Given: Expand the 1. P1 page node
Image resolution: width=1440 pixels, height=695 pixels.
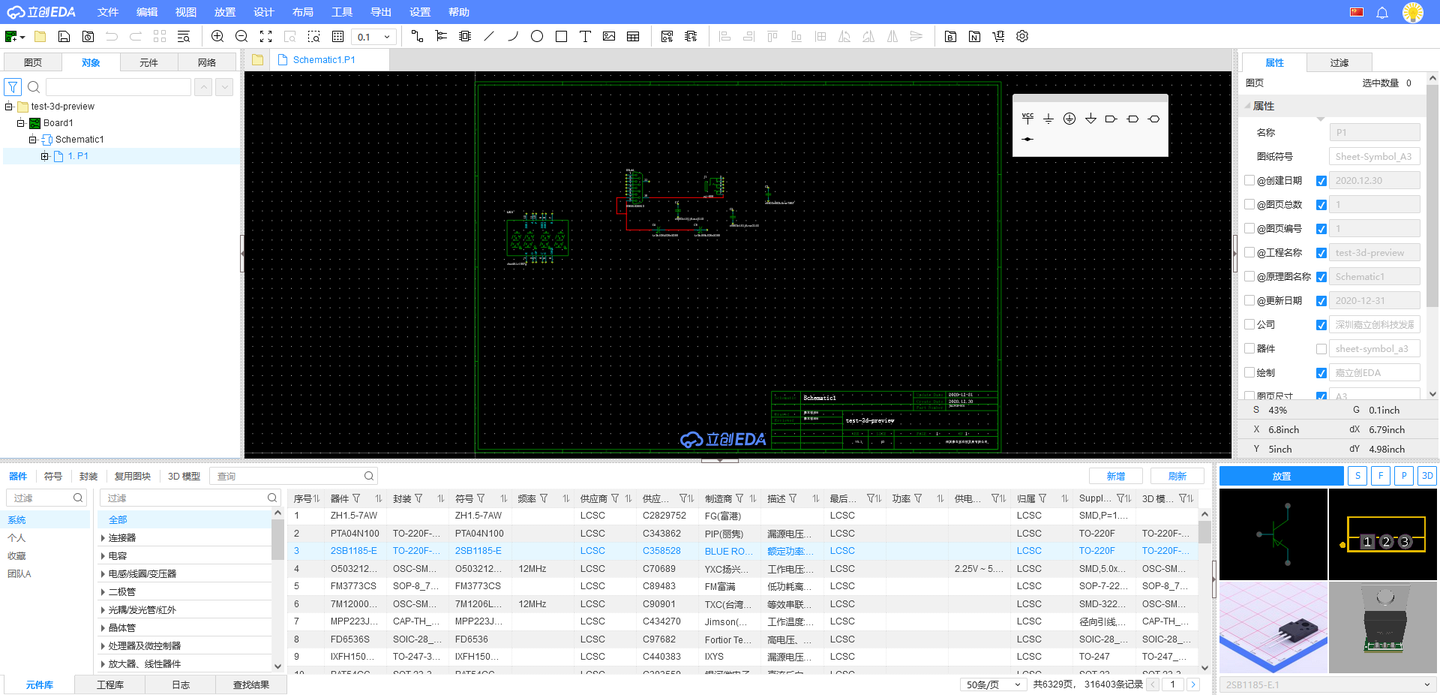Looking at the screenshot, I should tap(45, 156).
